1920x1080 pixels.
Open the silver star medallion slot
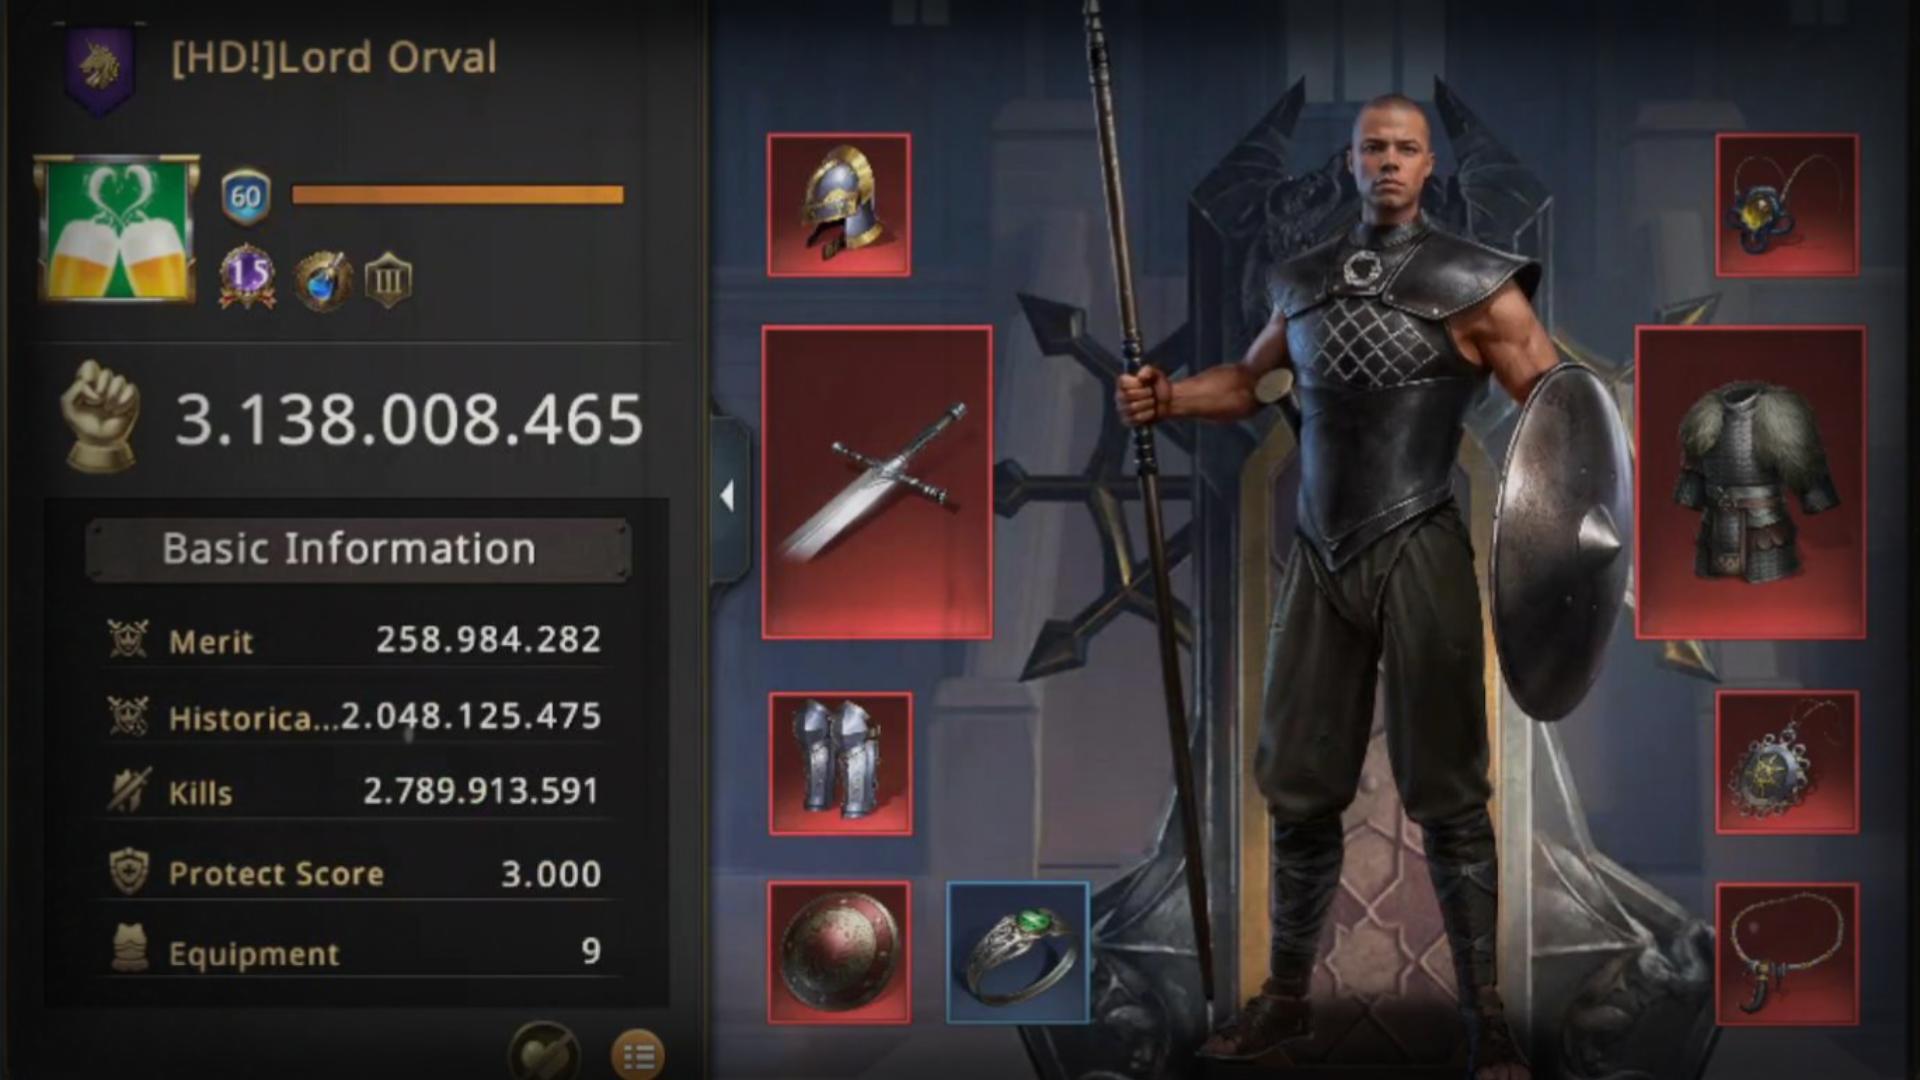(1787, 762)
